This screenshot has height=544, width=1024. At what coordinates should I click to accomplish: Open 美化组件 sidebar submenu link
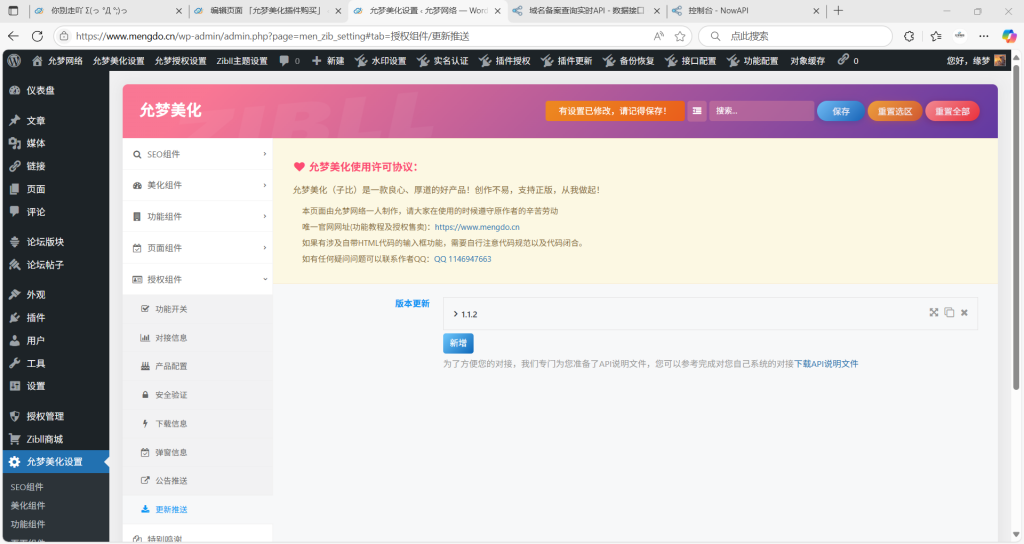coord(28,505)
